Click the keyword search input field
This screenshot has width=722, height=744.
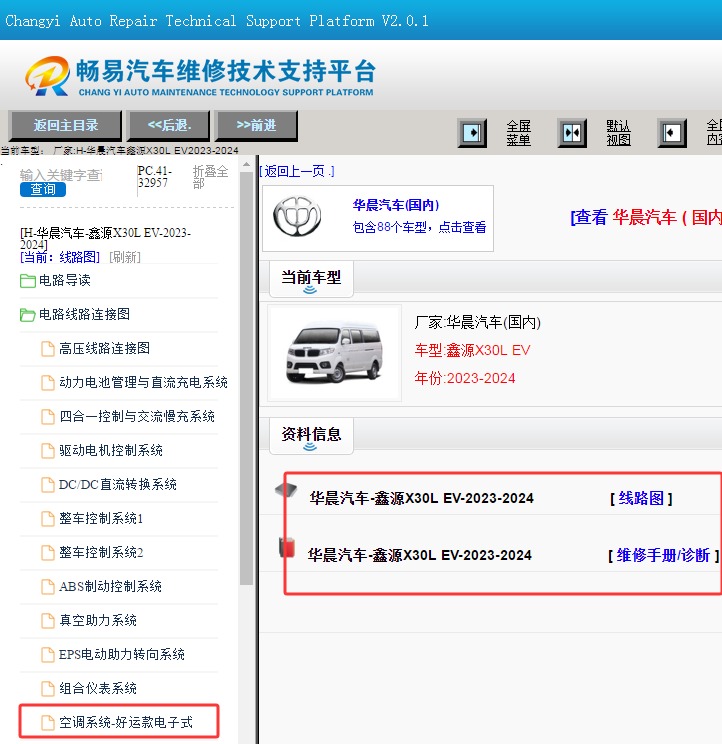(x=61, y=175)
